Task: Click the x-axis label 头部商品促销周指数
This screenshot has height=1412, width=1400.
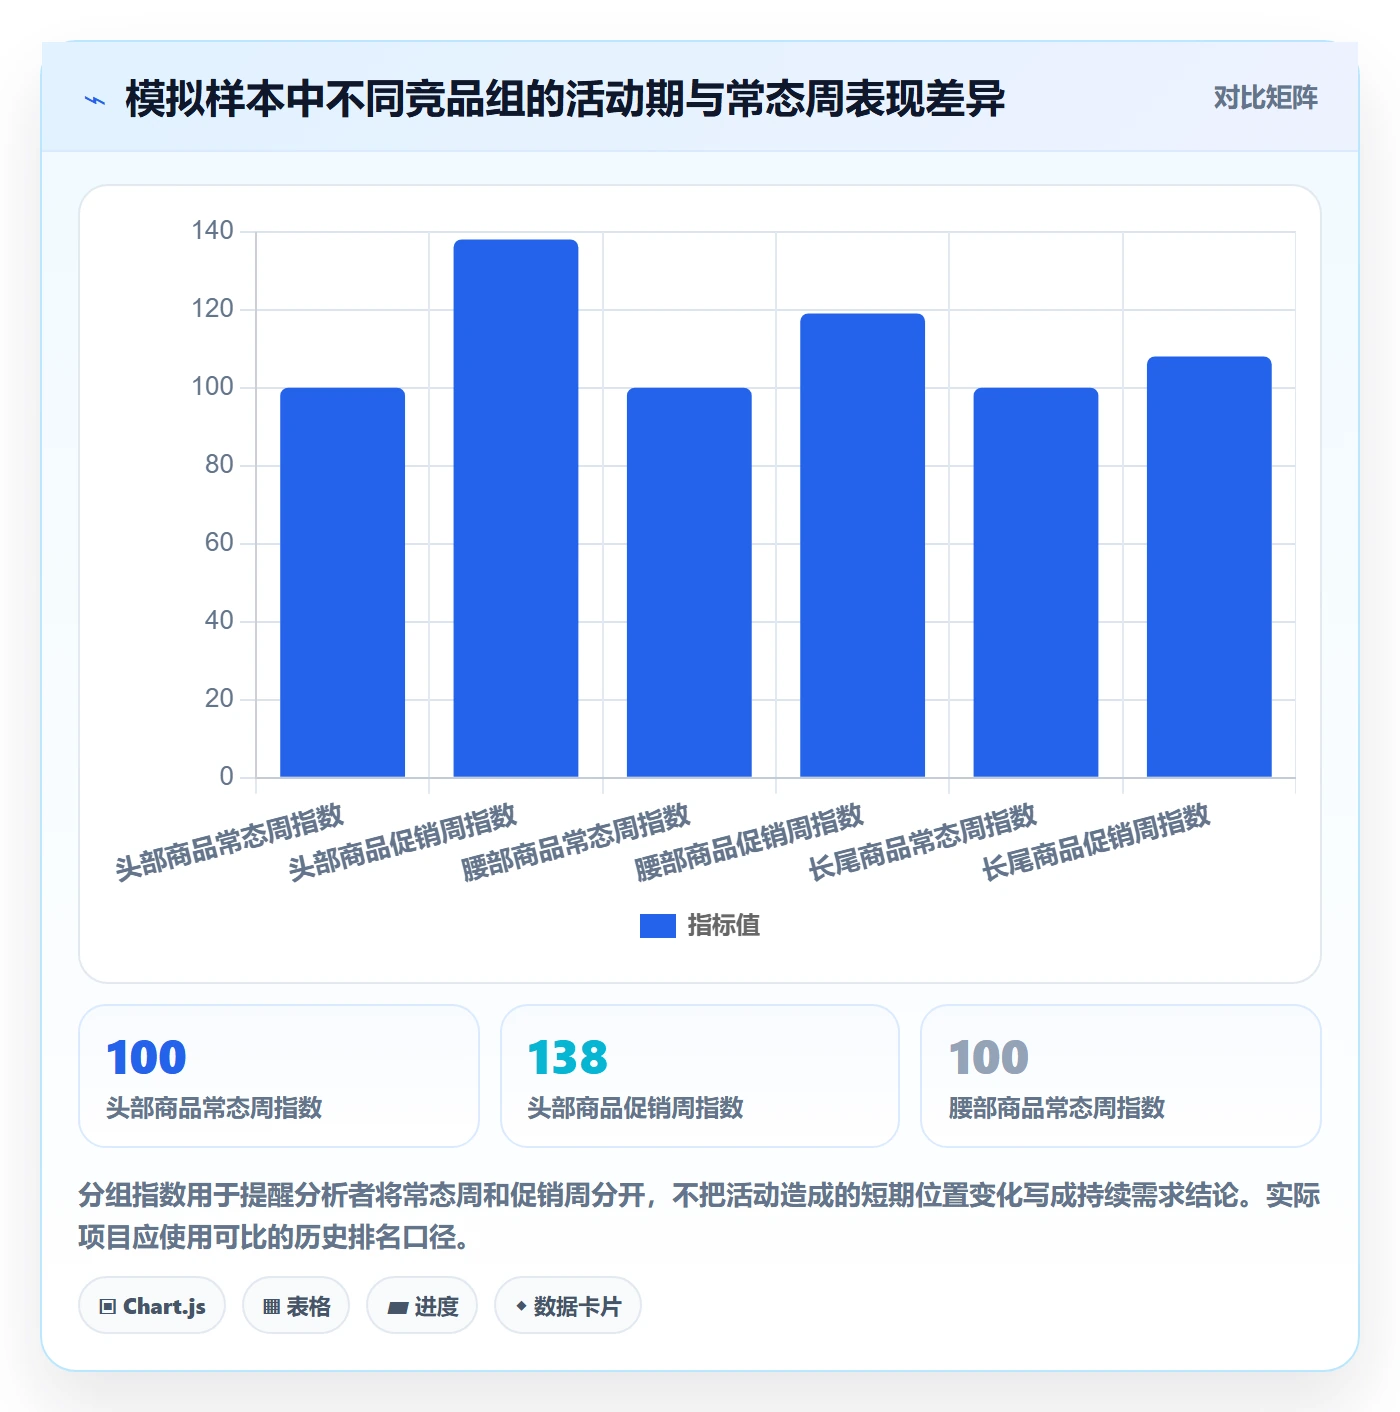Action: (x=402, y=843)
